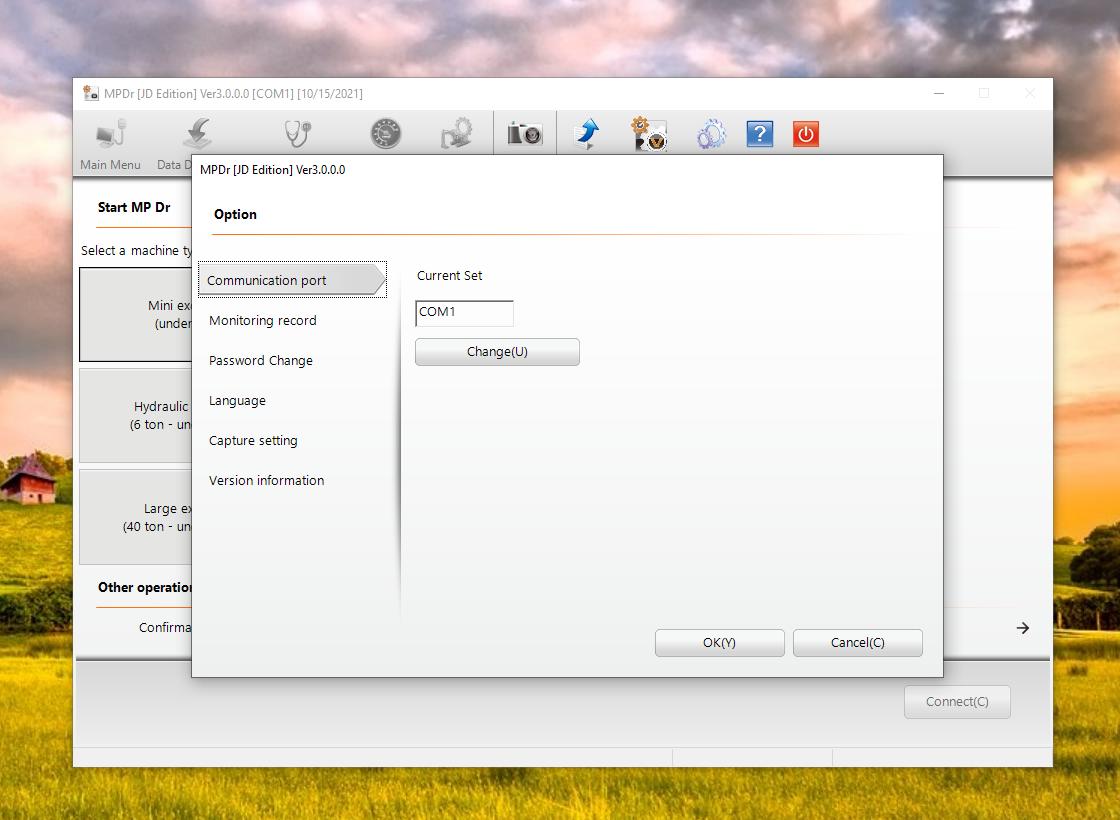Open the blue gears options icon
The image size is (1120, 820).
point(710,134)
